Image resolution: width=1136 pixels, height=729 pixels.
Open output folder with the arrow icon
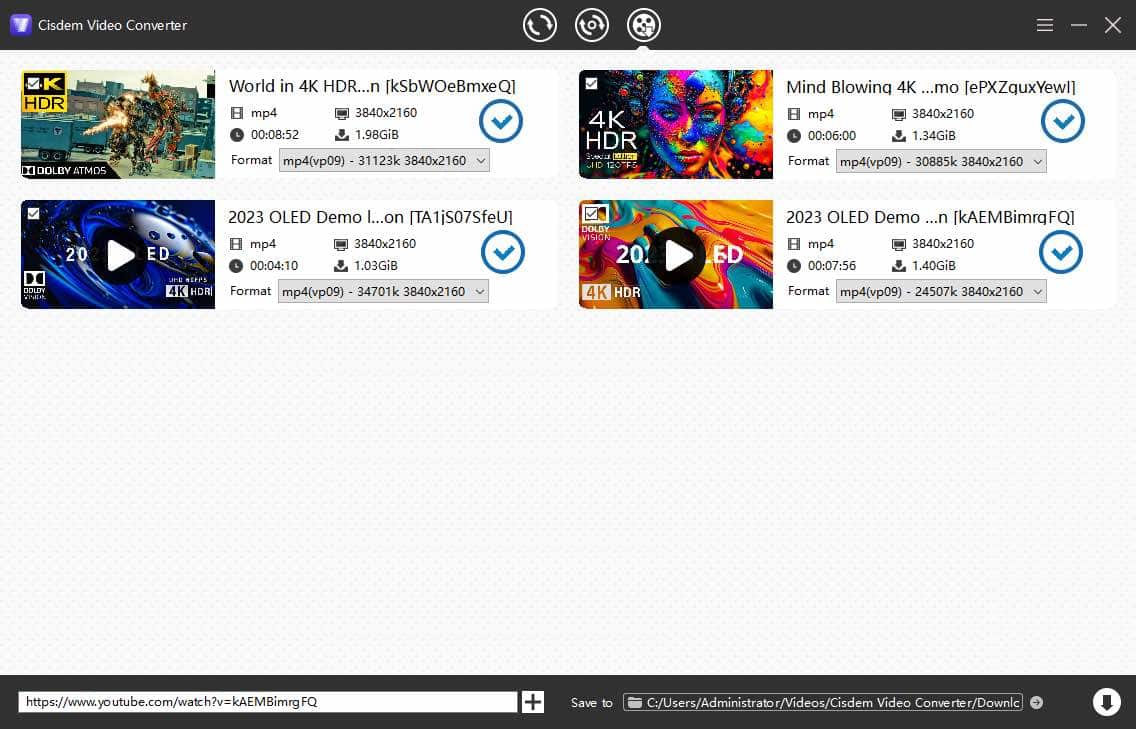tap(1037, 702)
